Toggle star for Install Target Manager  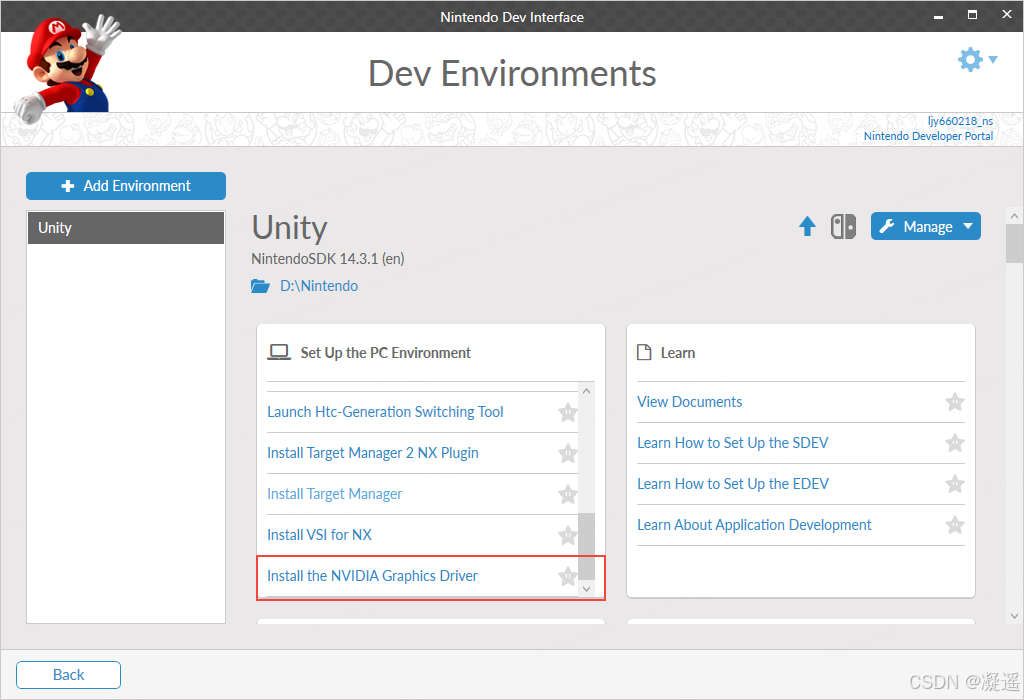pos(568,494)
